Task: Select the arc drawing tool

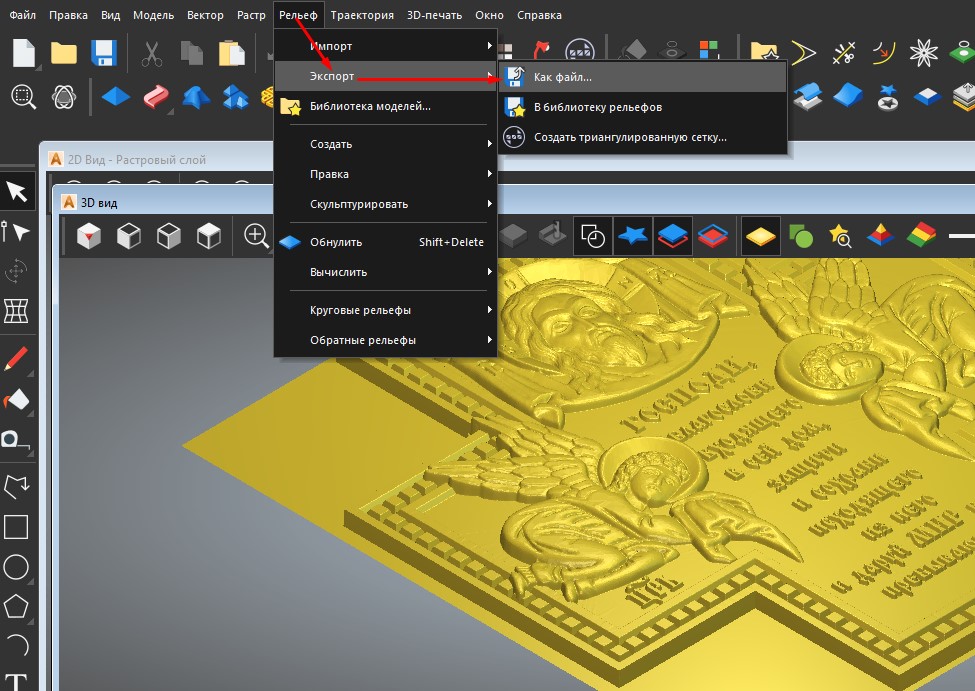Action: point(17,646)
